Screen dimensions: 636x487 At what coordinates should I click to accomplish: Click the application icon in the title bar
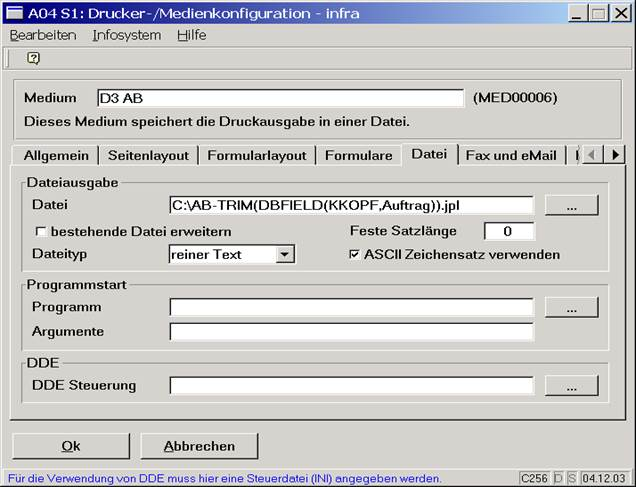14,13
